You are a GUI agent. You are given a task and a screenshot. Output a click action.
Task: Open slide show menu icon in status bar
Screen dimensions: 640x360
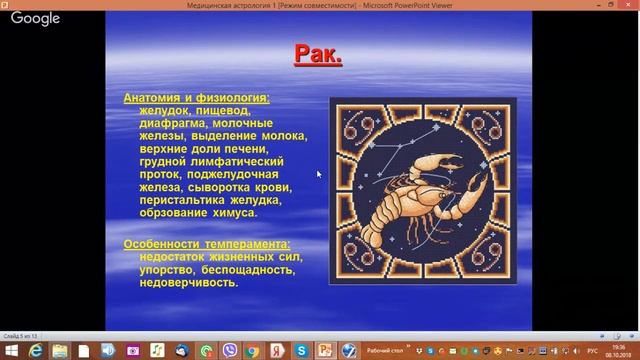pyautogui.click(x=617, y=336)
